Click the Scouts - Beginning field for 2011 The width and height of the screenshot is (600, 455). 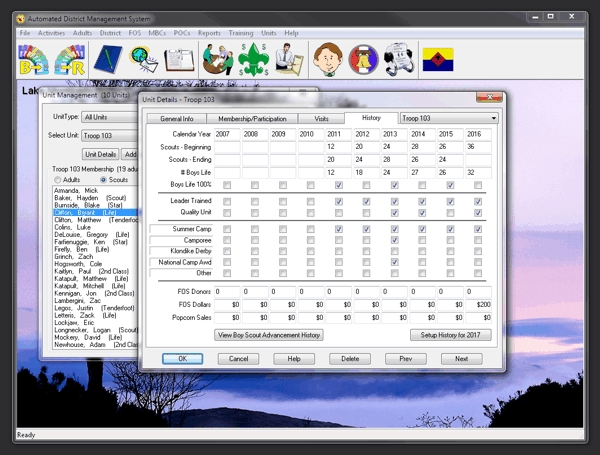coord(338,147)
